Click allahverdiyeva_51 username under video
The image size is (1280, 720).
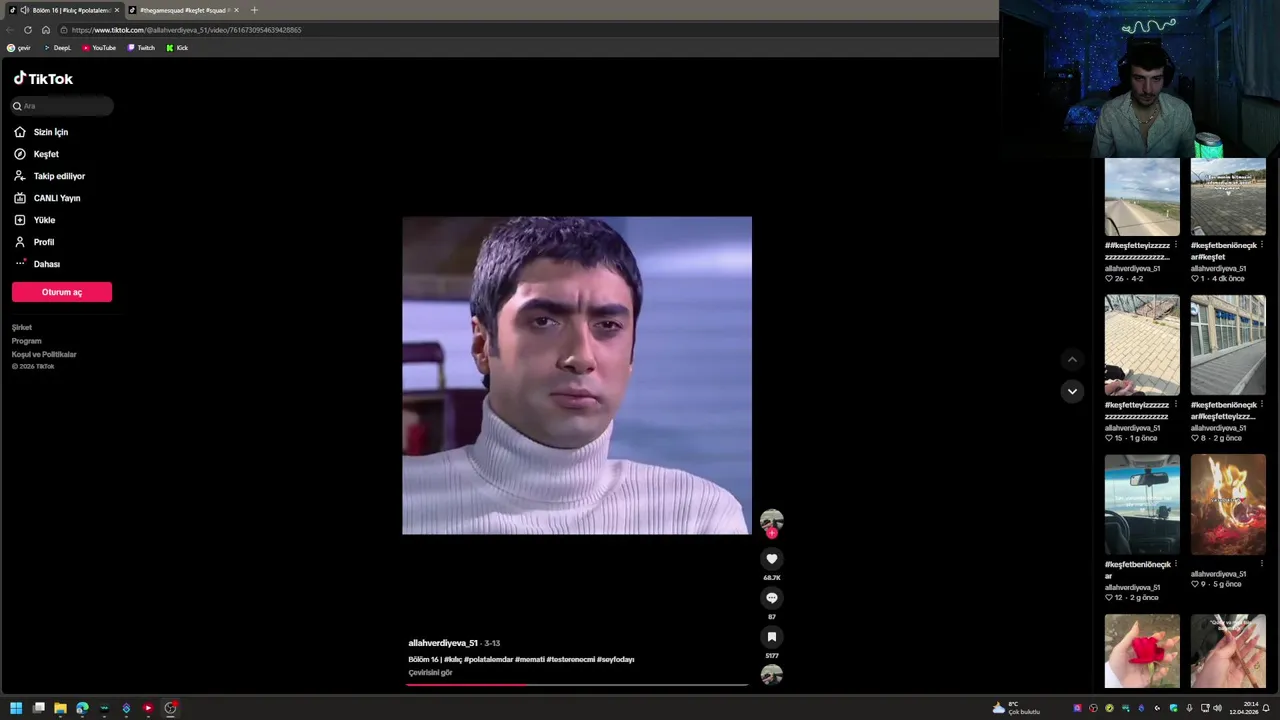point(443,643)
